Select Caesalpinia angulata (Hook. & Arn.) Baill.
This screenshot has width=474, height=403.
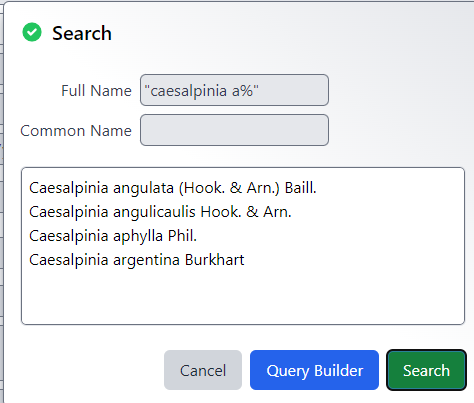pos(173,188)
